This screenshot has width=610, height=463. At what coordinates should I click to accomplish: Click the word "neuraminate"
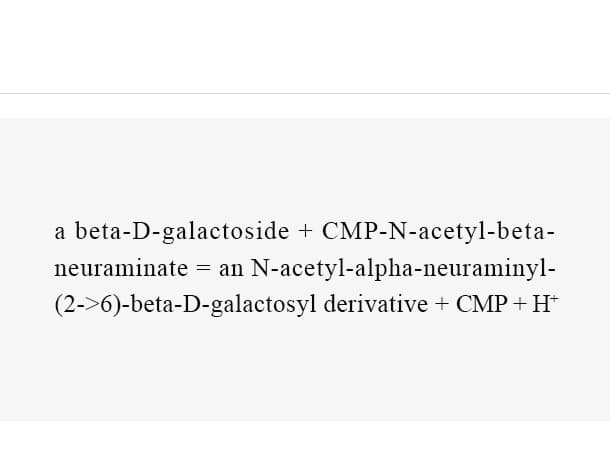tap(121, 268)
